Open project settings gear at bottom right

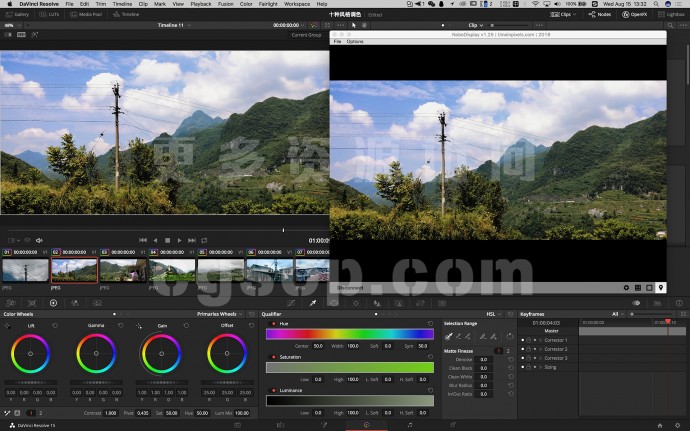click(677, 425)
